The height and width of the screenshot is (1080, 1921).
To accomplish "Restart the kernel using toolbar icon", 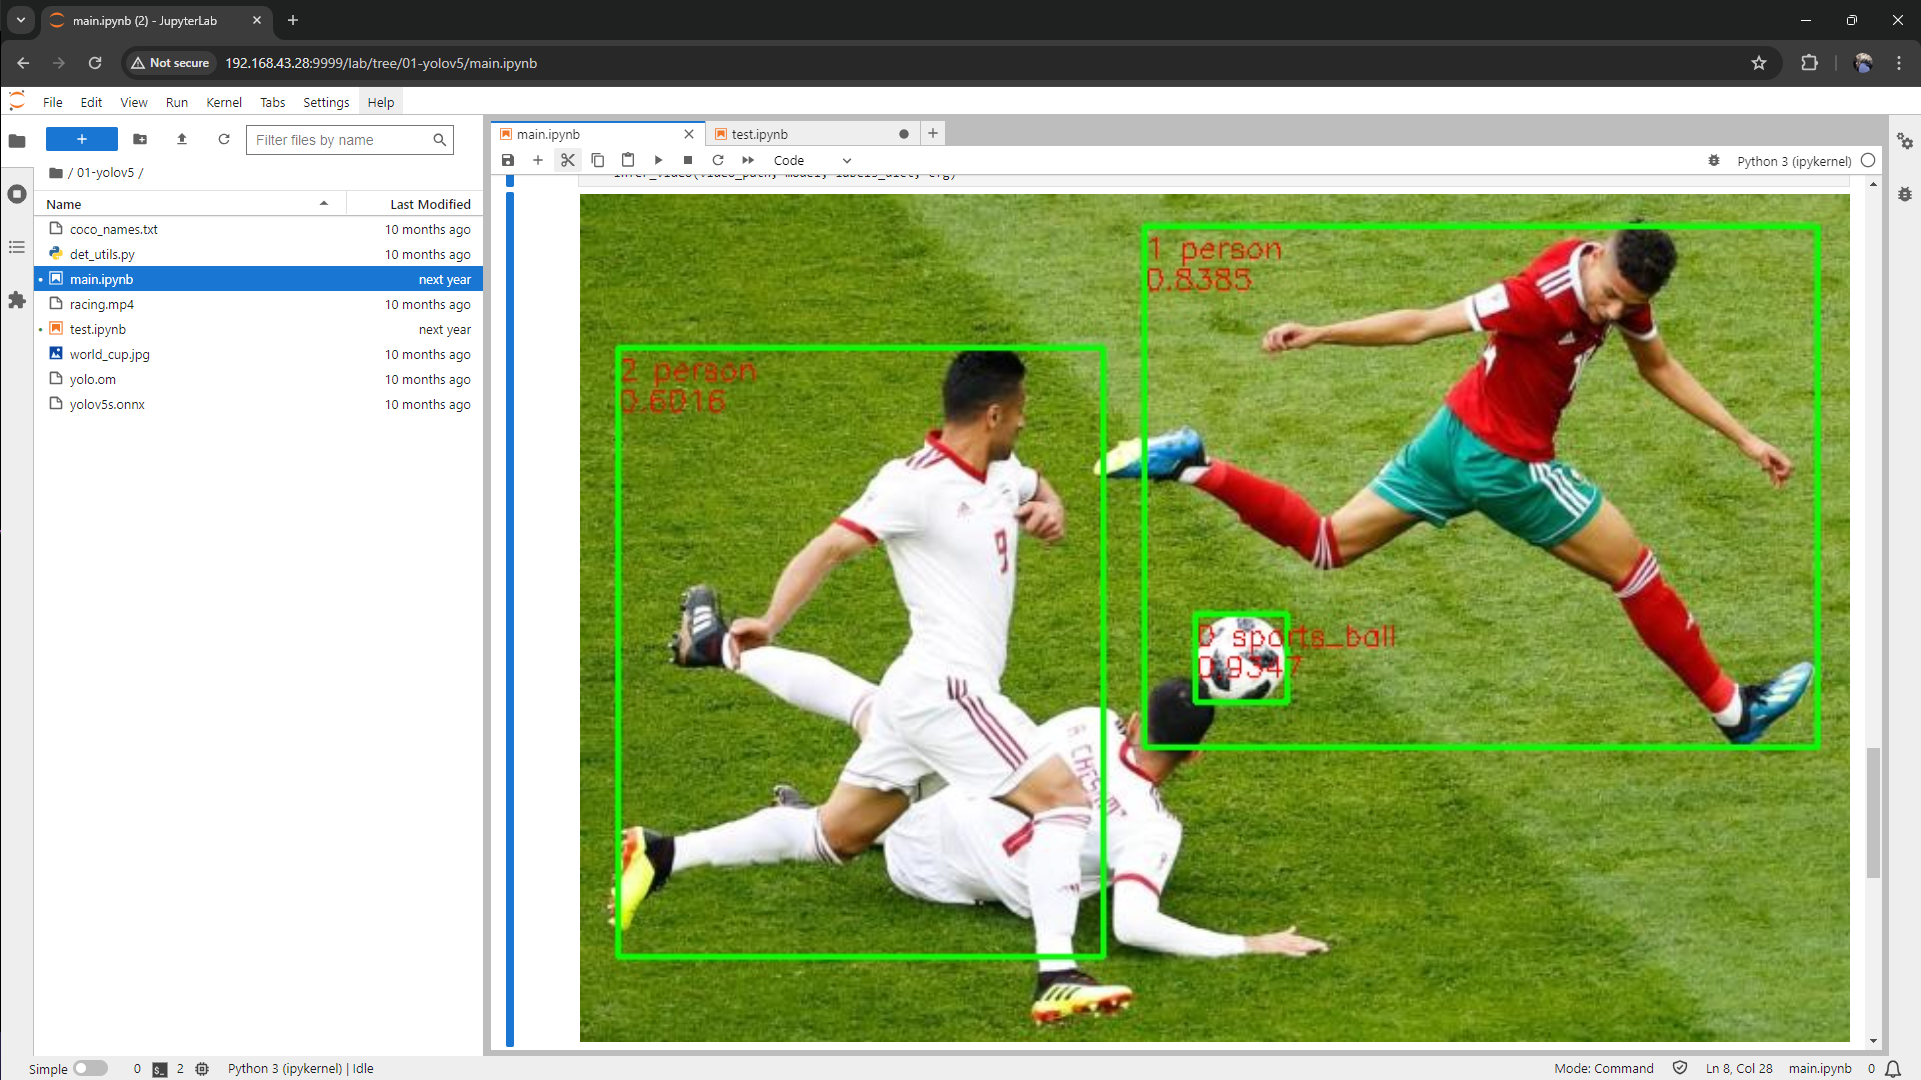I will pyautogui.click(x=718, y=160).
